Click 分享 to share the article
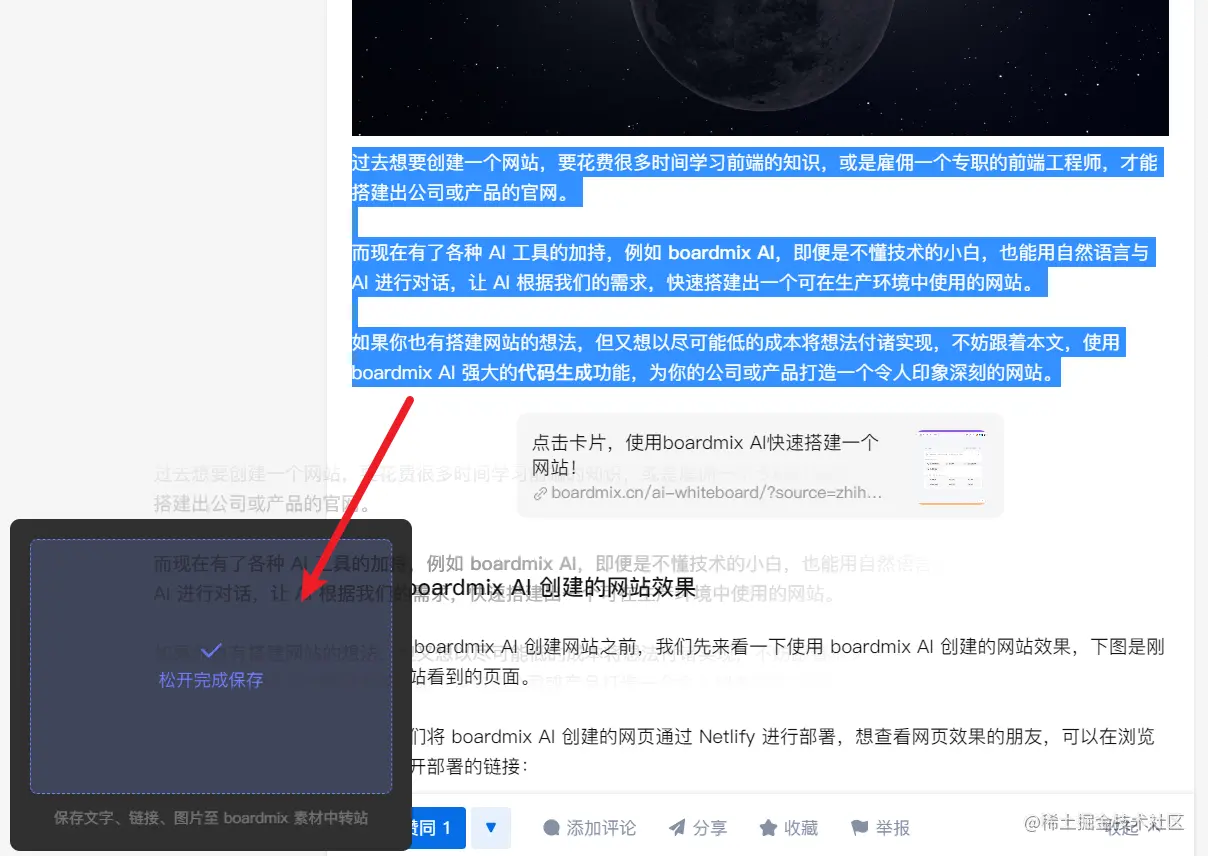This screenshot has height=856, width=1208. pyautogui.click(x=698, y=828)
